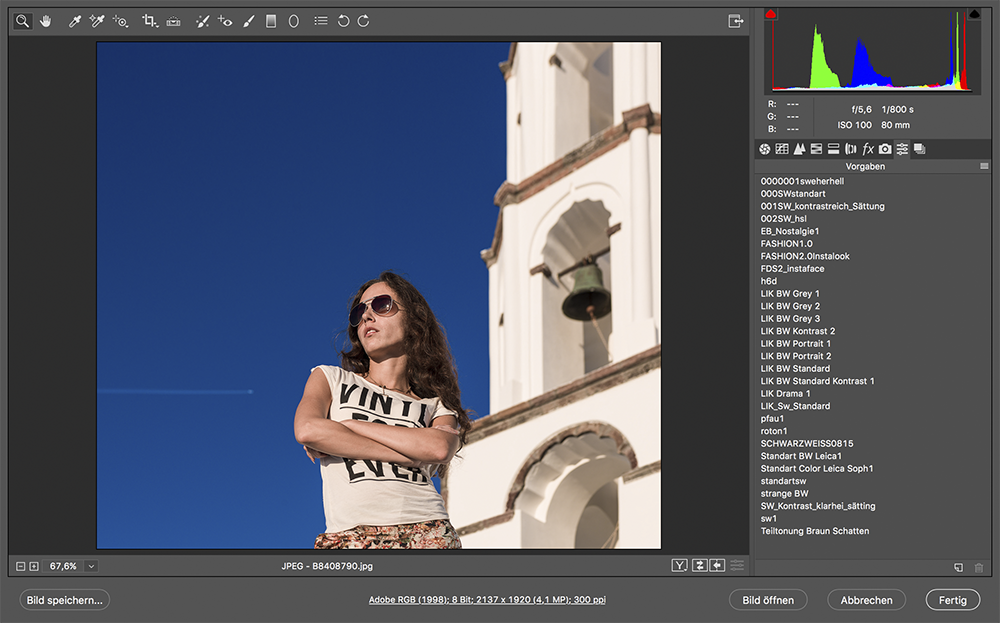
Task: Copy current settings to before
Action: click(x=717, y=566)
